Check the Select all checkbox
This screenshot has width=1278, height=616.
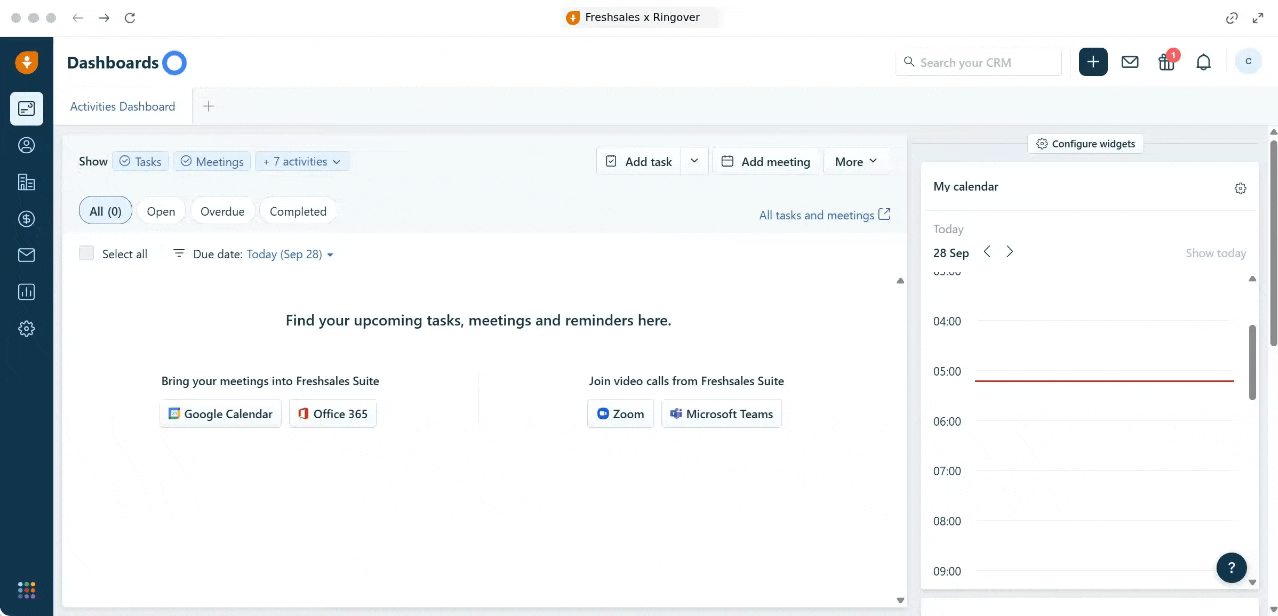pyautogui.click(x=87, y=254)
